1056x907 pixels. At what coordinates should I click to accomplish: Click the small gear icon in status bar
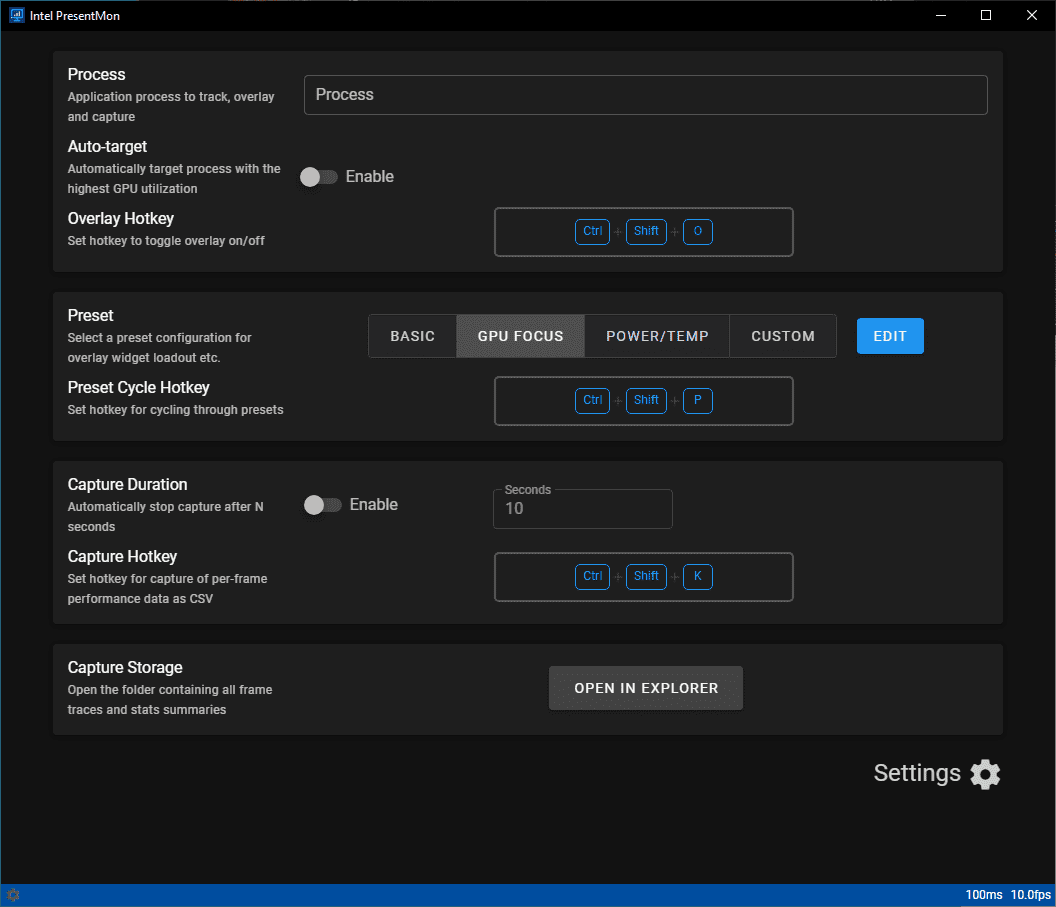[x=13, y=895]
